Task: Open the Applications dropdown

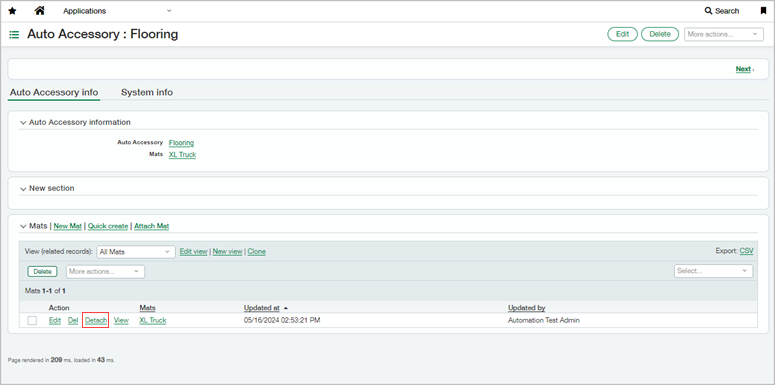Action: point(117,11)
